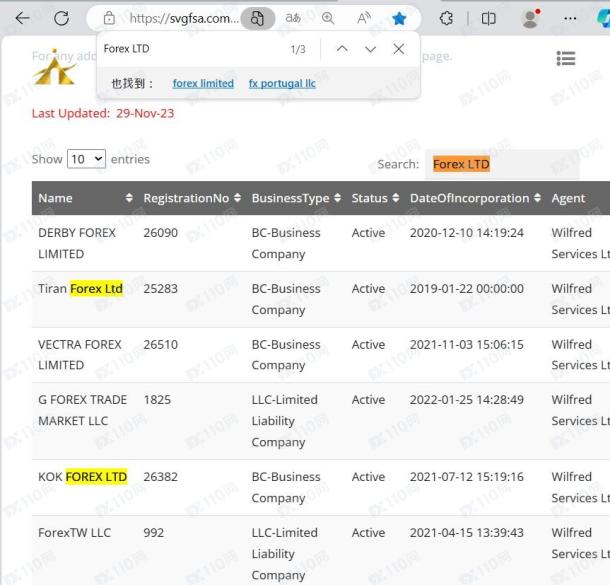Sort table by DateOfIncorporation column
Viewport: 610px width, 585px height.
click(x=475, y=198)
